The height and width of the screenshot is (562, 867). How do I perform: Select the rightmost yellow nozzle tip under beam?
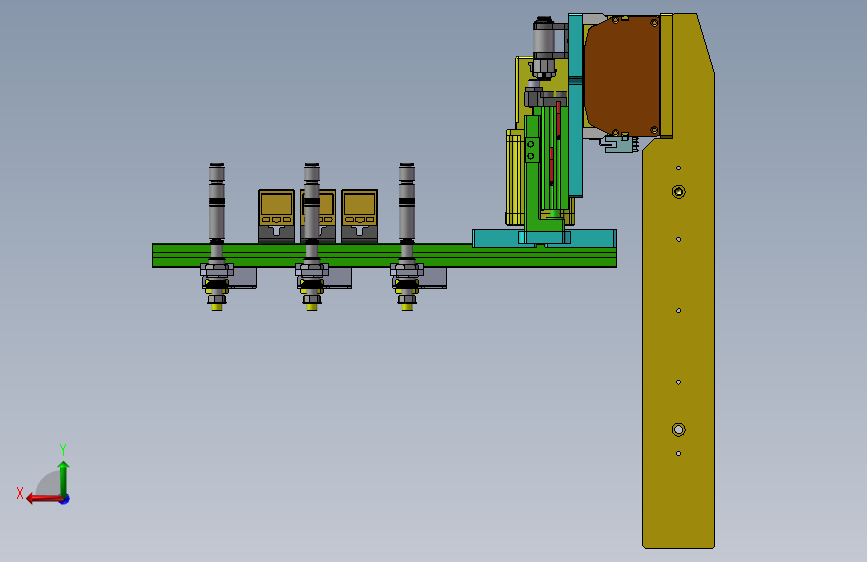tap(407, 307)
